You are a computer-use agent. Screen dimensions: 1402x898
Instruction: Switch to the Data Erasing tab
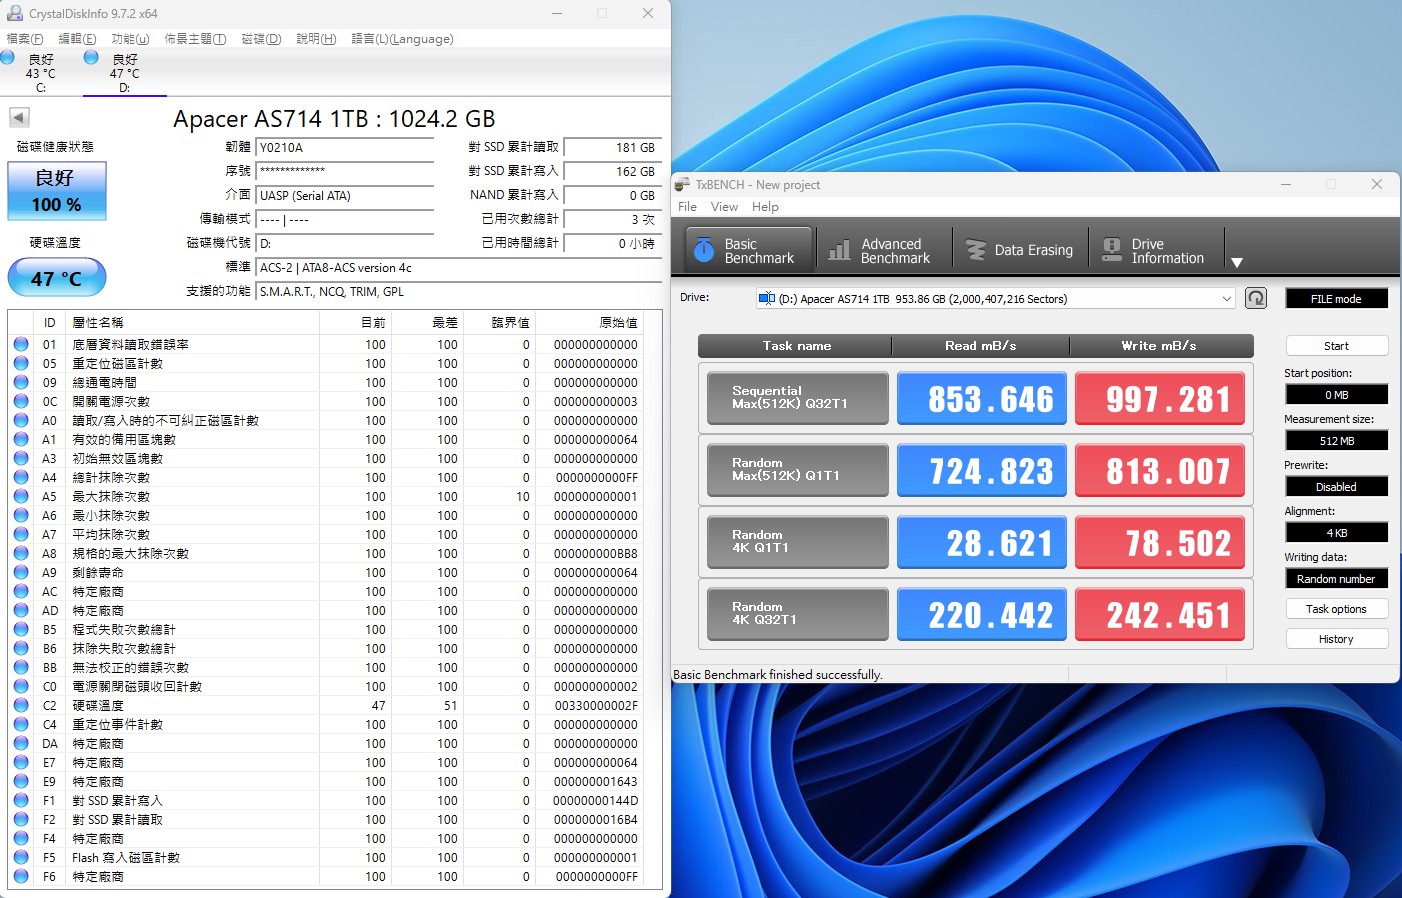pos(1019,250)
